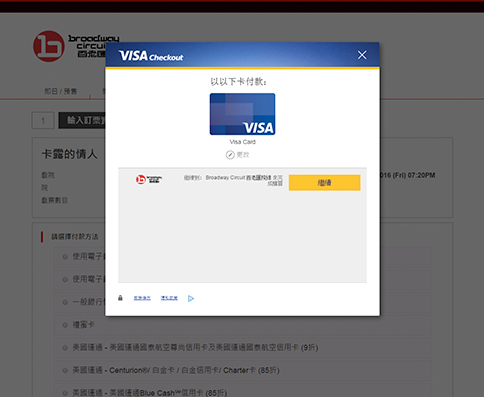Click the blue AdChoices triangle icon

tap(191, 298)
